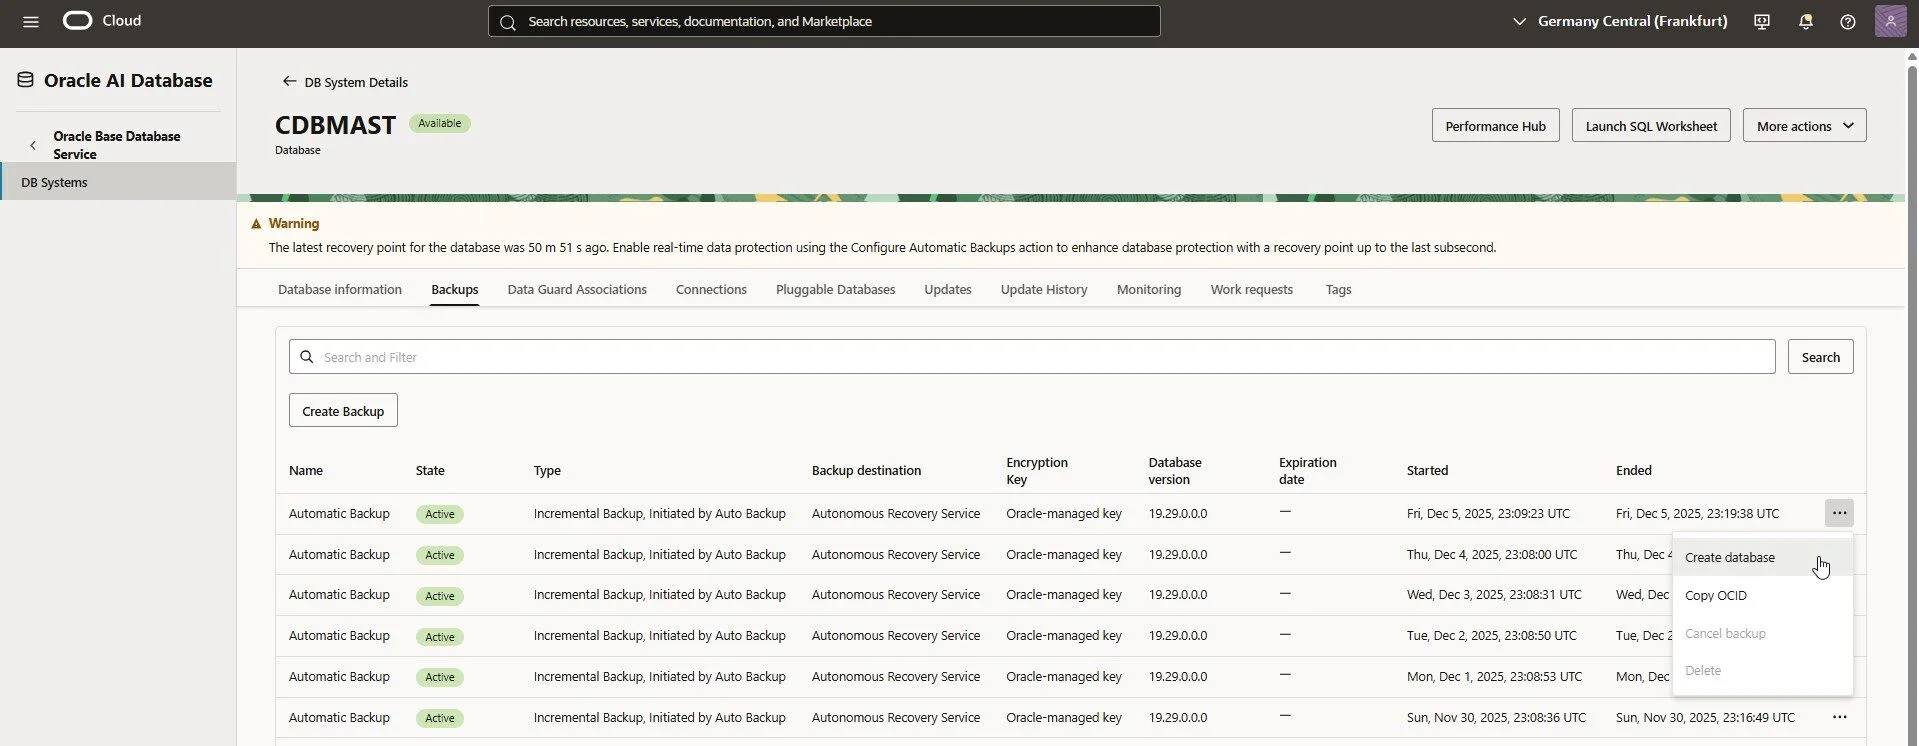The width and height of the screenshot is (1919, 746).
Task: Select the Backups tab
Action: (x=455, y=289)
